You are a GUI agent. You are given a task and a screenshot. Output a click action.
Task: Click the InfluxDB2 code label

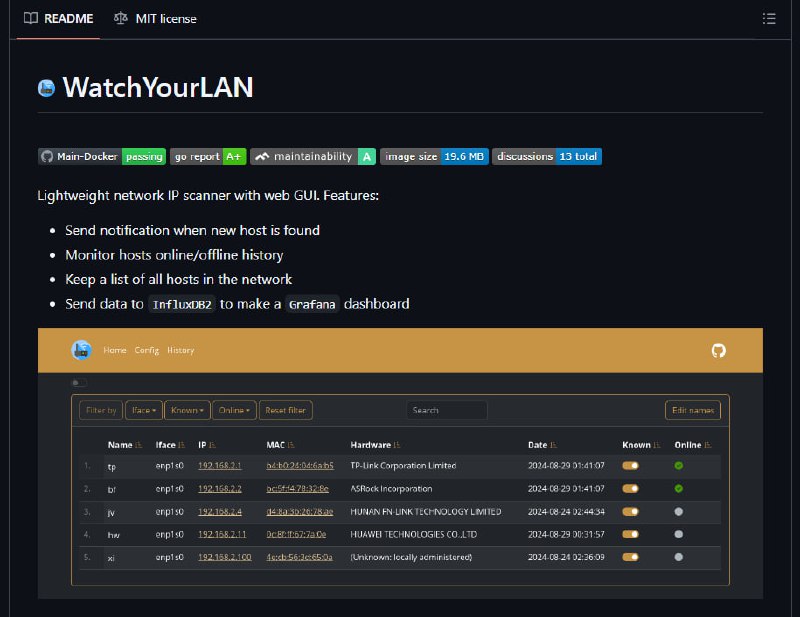(182, 304)
